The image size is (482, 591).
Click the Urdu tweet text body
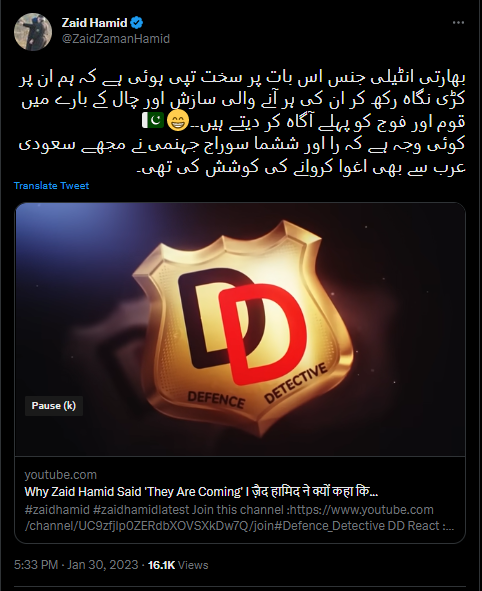click(242, 122)
